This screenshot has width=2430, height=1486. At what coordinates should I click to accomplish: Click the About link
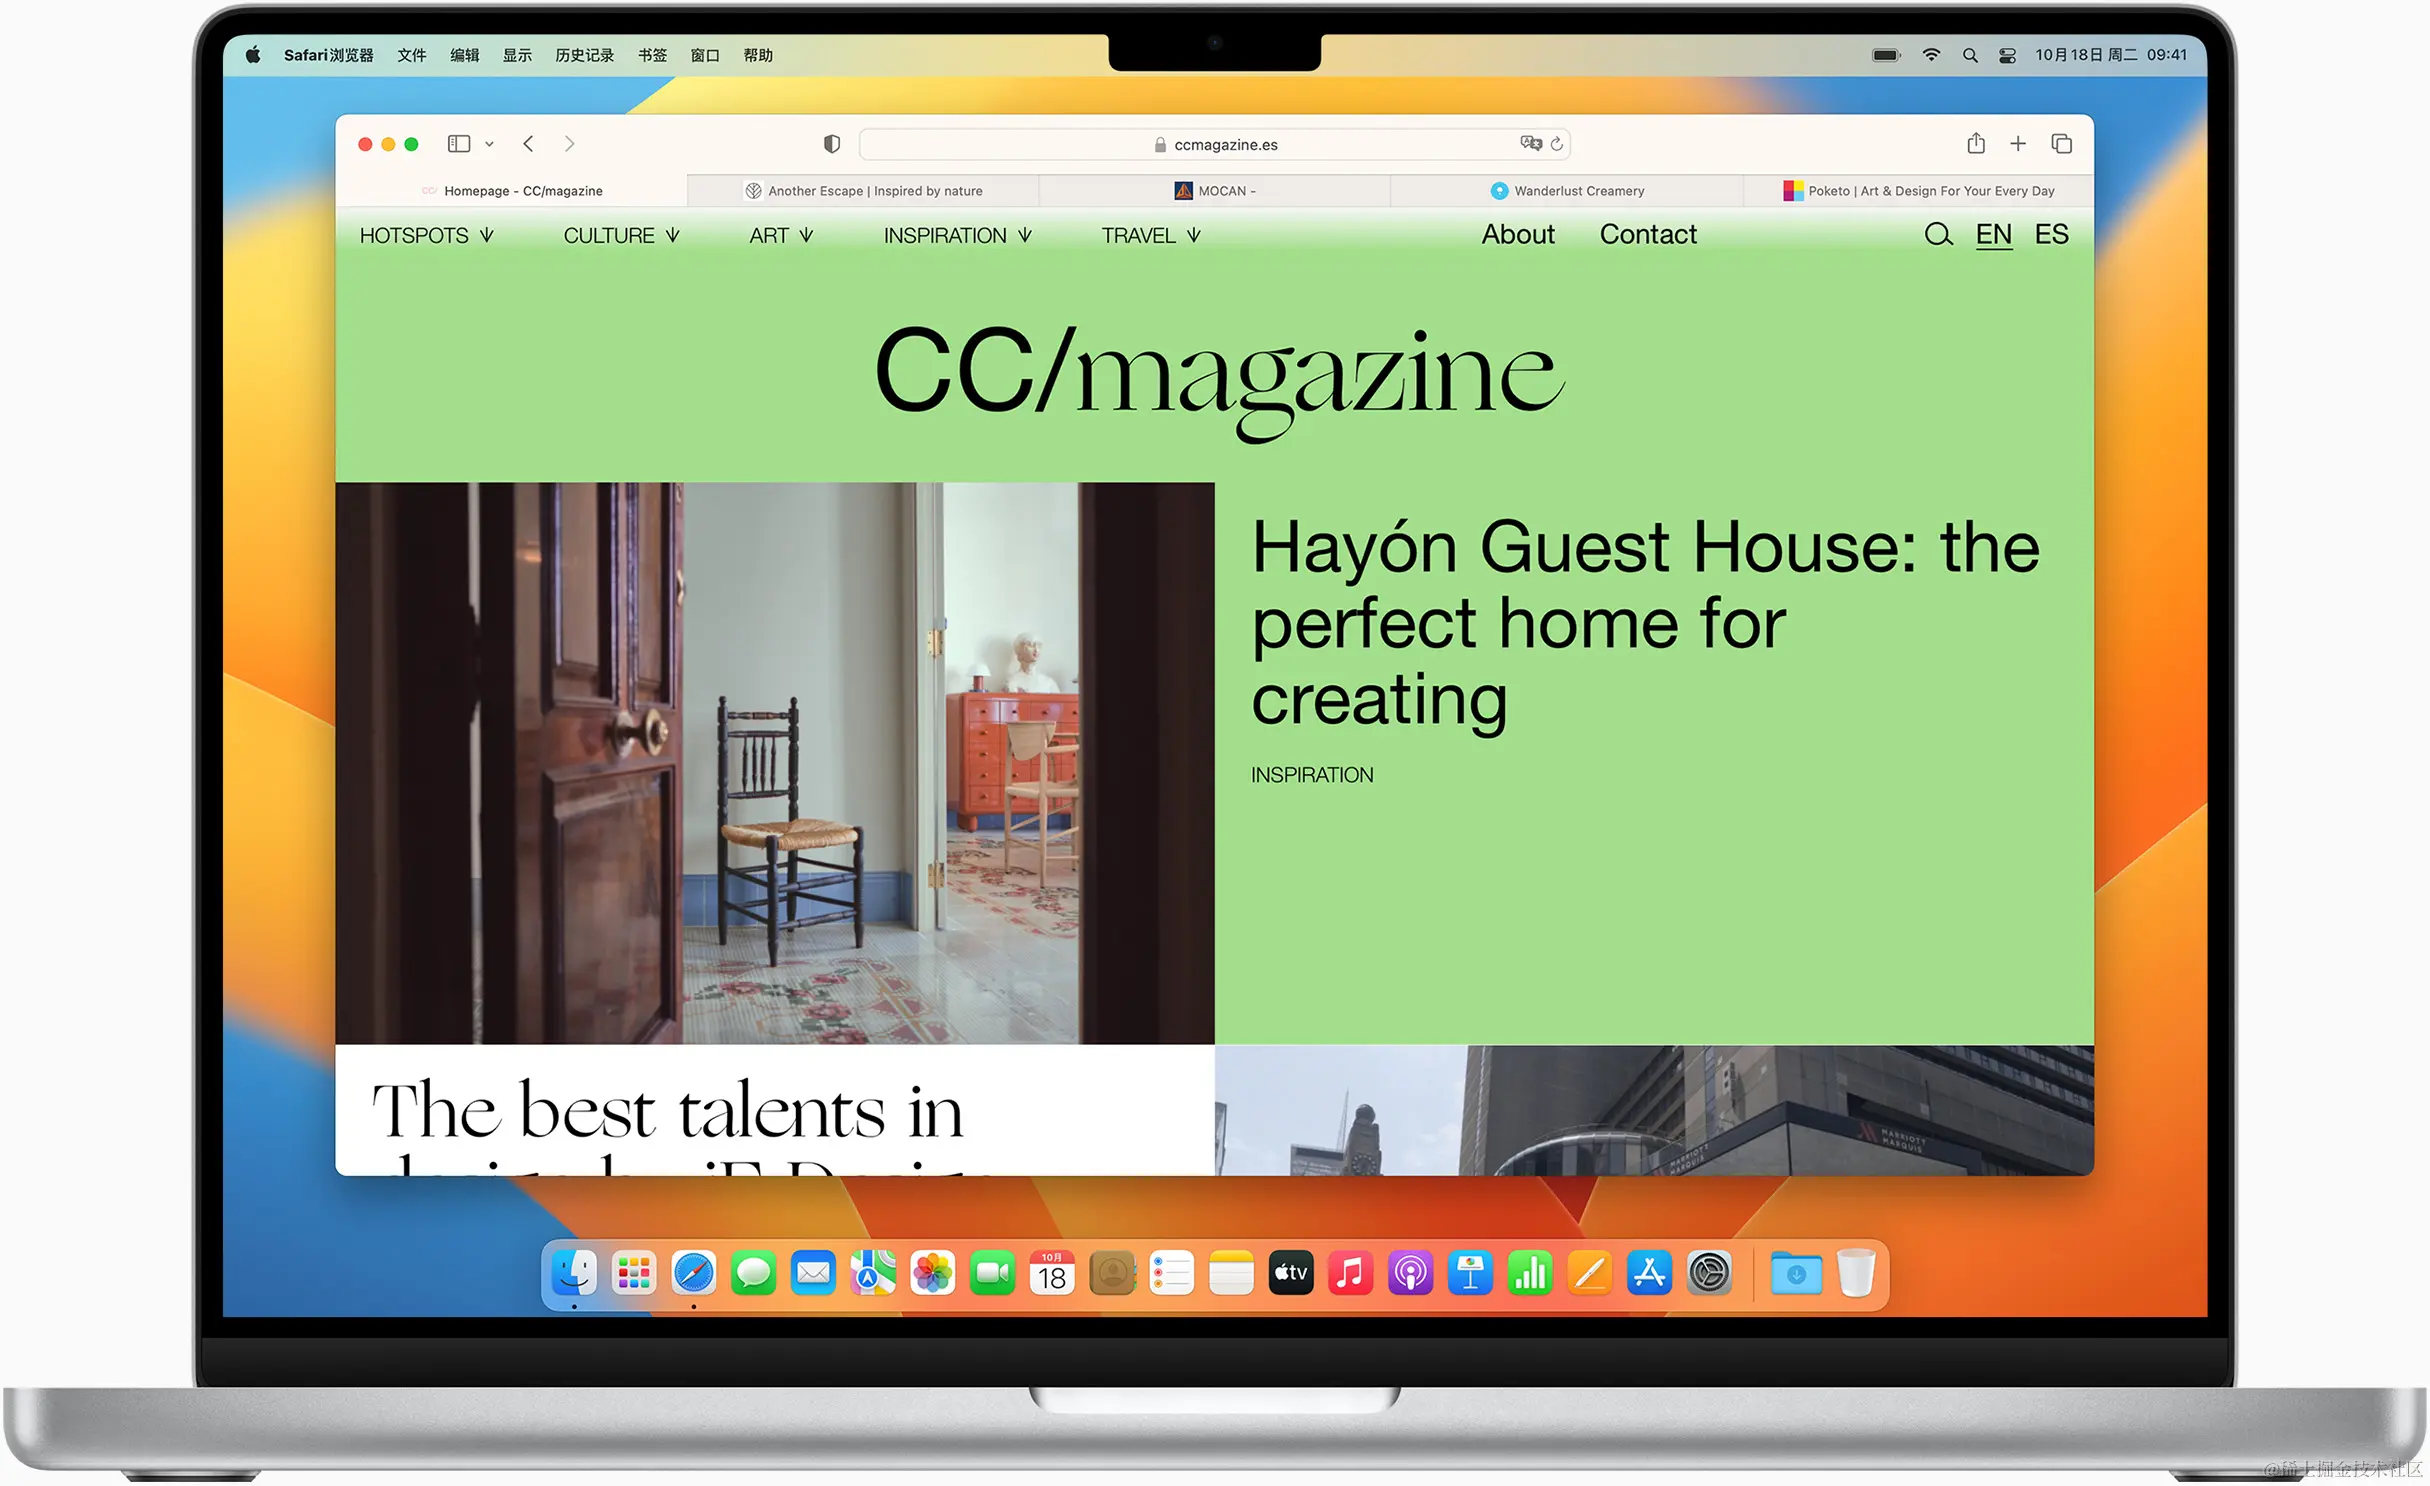1517,234
